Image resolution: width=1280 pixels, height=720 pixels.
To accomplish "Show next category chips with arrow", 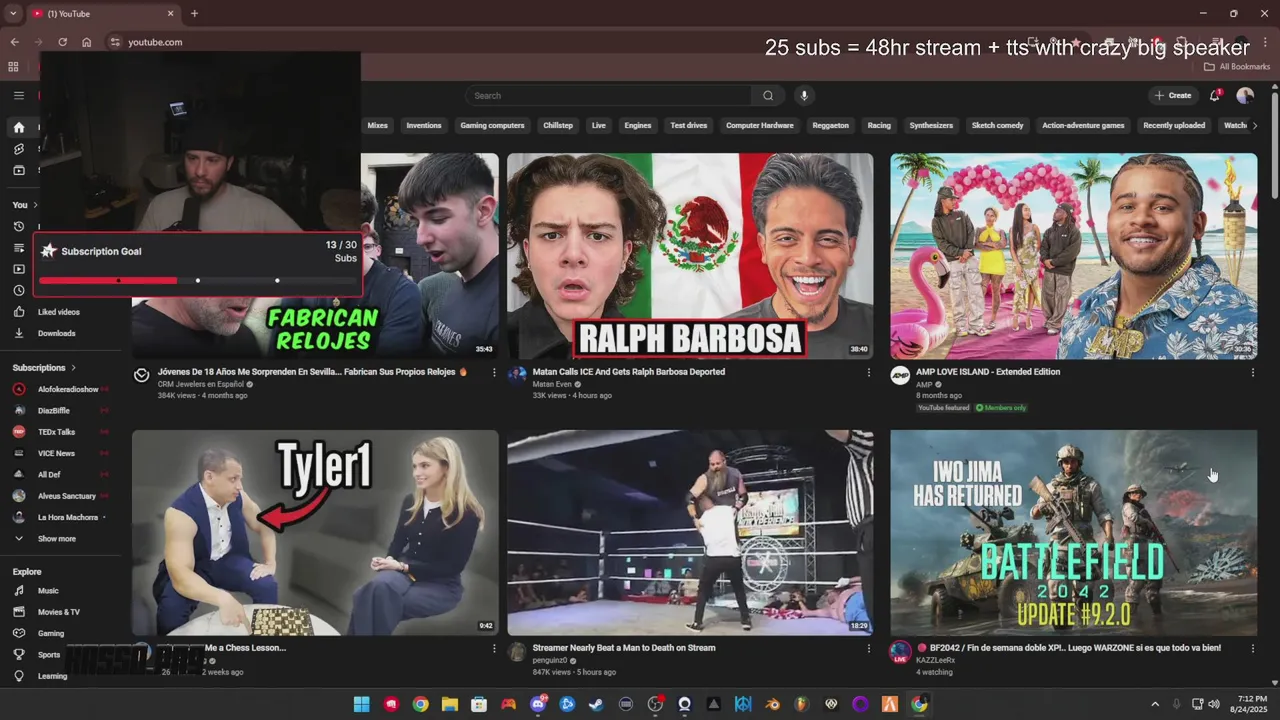I will (x=1255, y=125).
